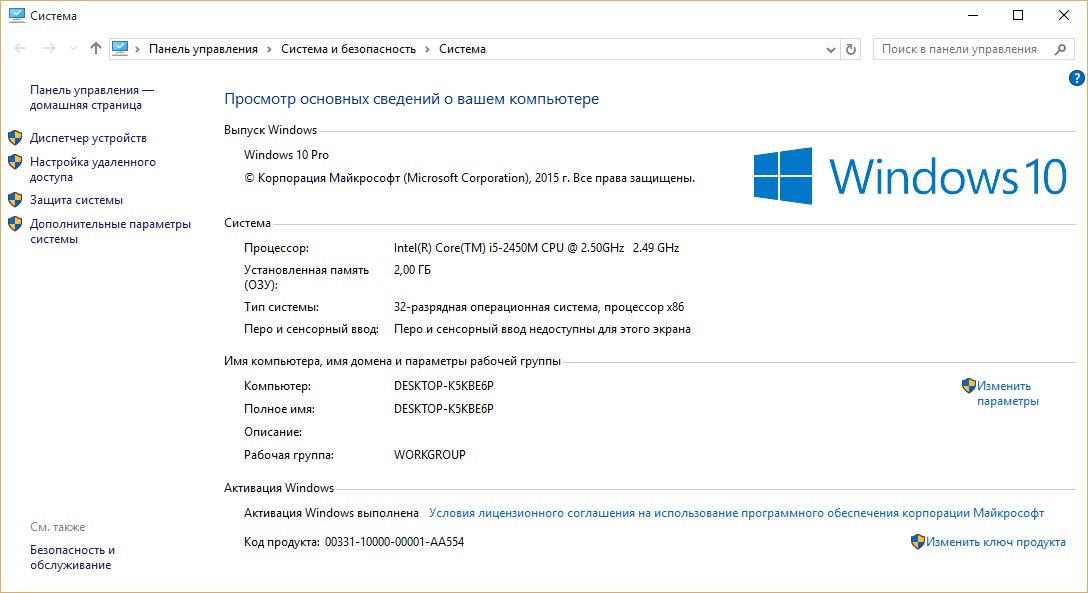Click the refresh button in the address bar

pyautogui.click(x=851, y=49)
